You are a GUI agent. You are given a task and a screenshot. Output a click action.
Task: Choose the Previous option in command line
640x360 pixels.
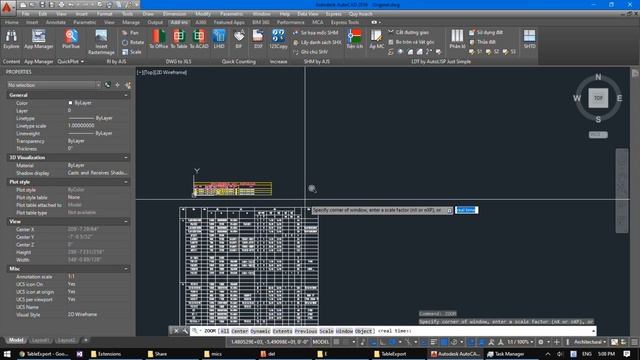tap(306, 331)
